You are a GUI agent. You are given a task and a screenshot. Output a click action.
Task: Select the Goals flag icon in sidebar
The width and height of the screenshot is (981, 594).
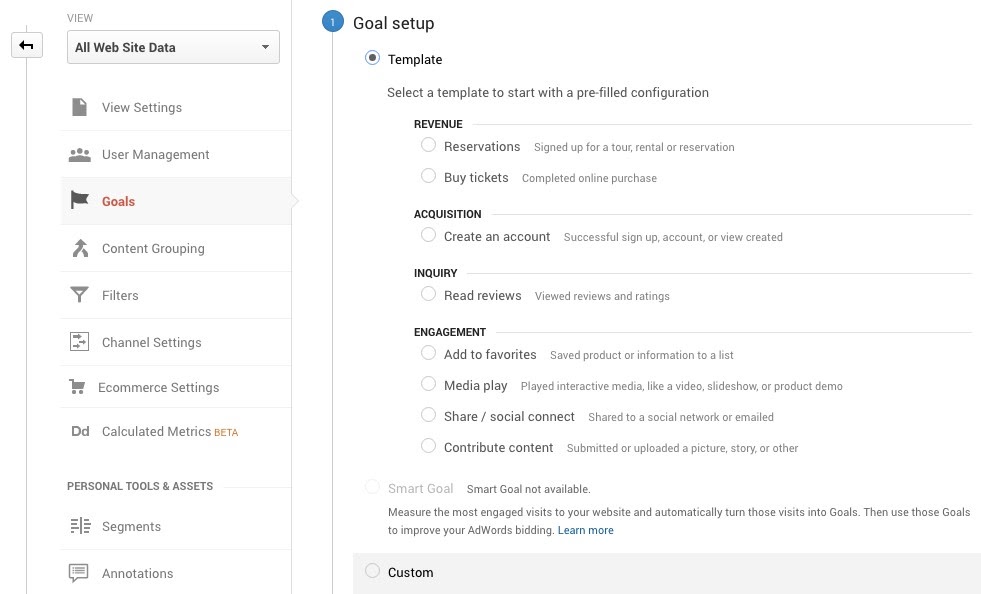click(x=79, y=200)
